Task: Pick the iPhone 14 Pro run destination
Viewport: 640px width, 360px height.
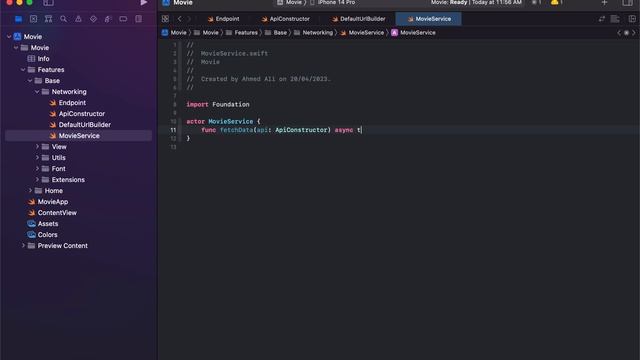Action: 332,2
